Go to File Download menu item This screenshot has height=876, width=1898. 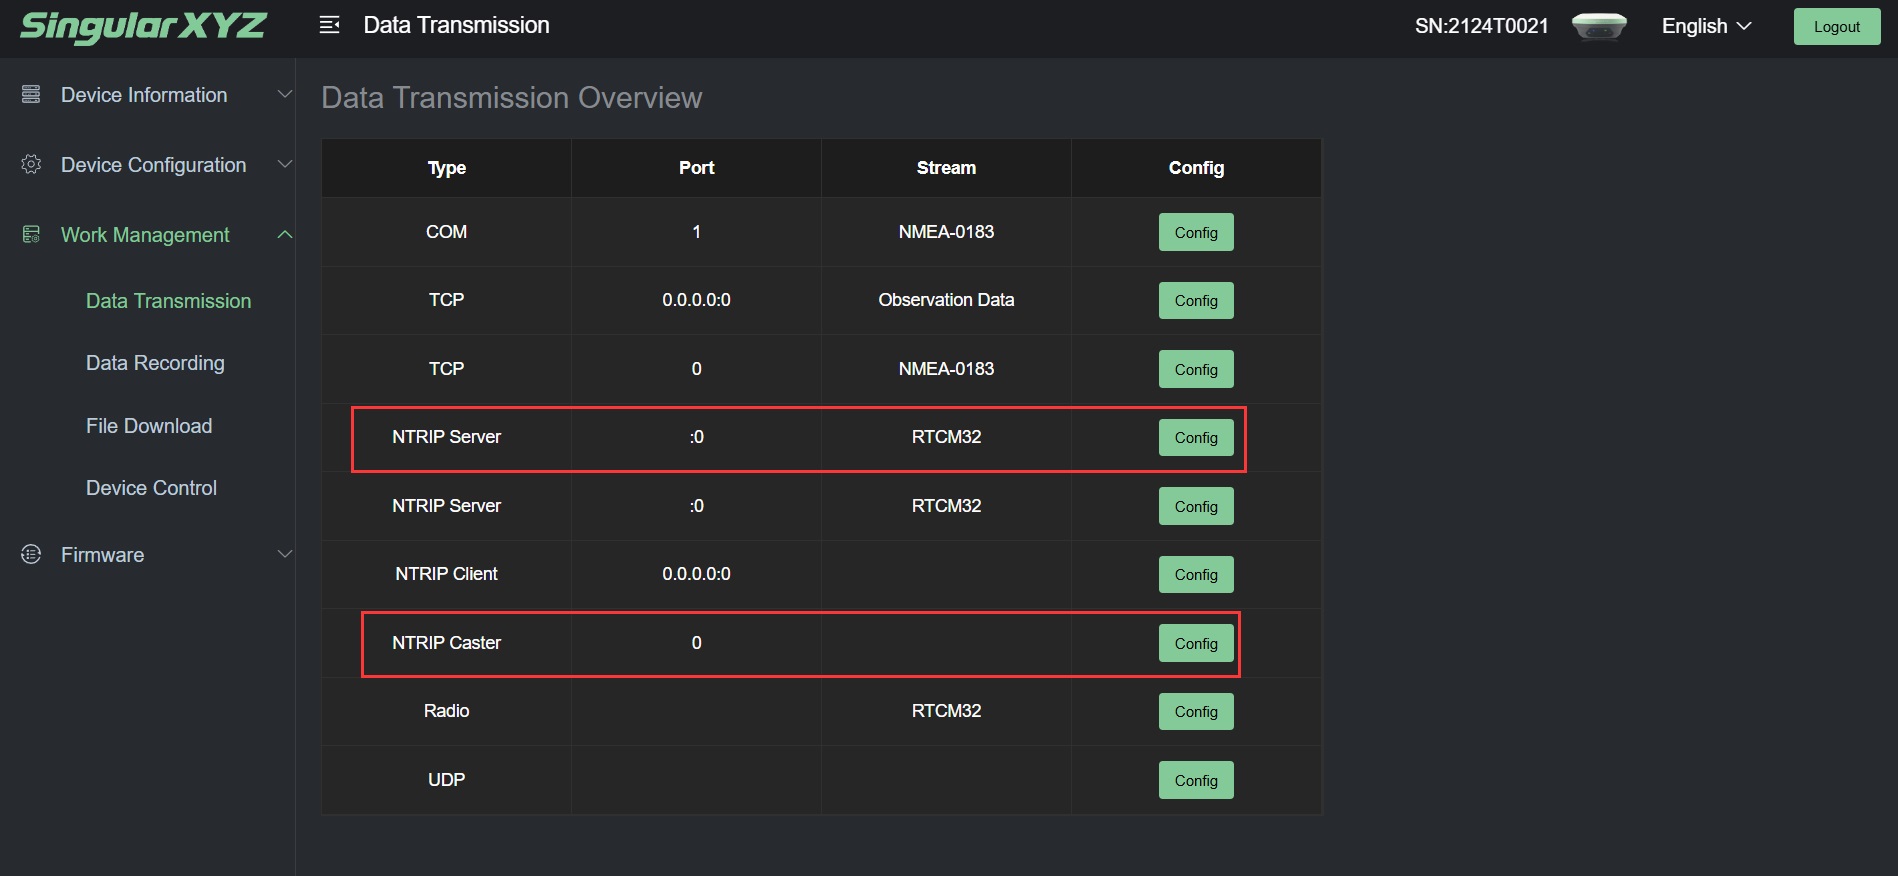149,426
